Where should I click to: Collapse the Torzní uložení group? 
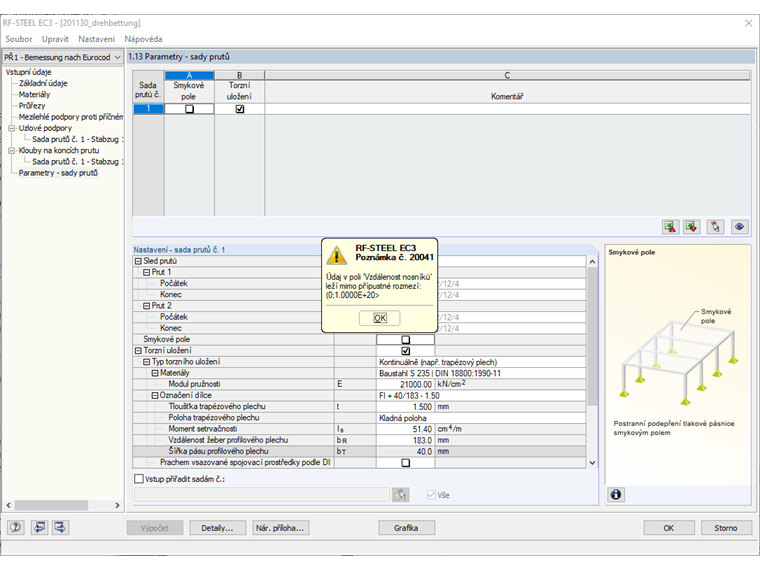point(138,350)
